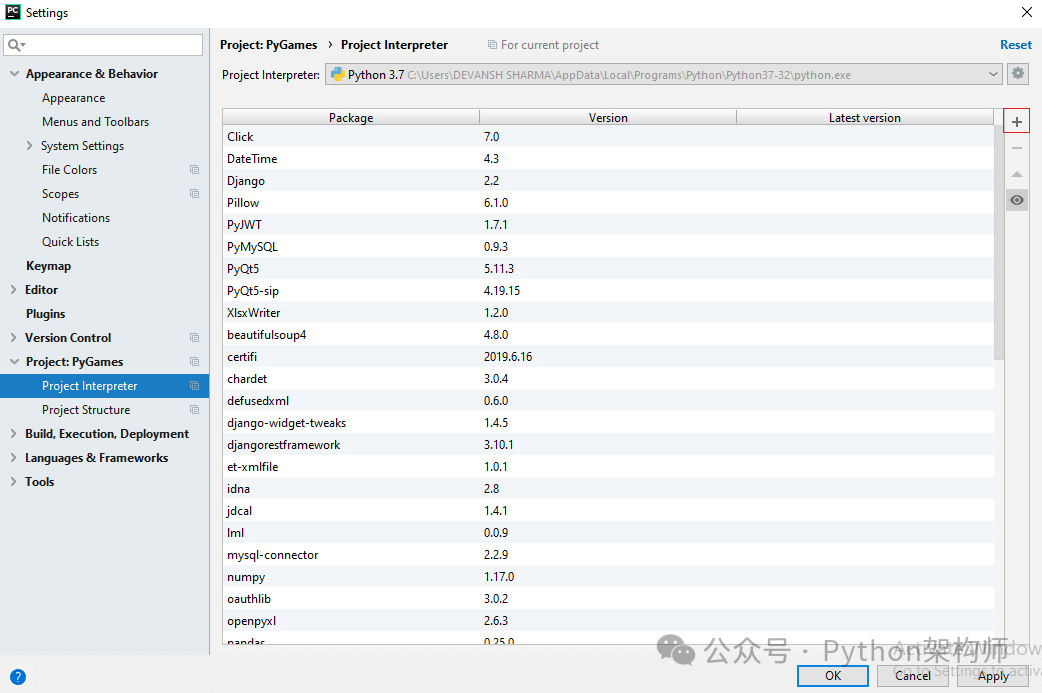Expand the System Settings node
Viewport: 1042px width, 693px height.
pyautogui.click(x=29, y=146)
